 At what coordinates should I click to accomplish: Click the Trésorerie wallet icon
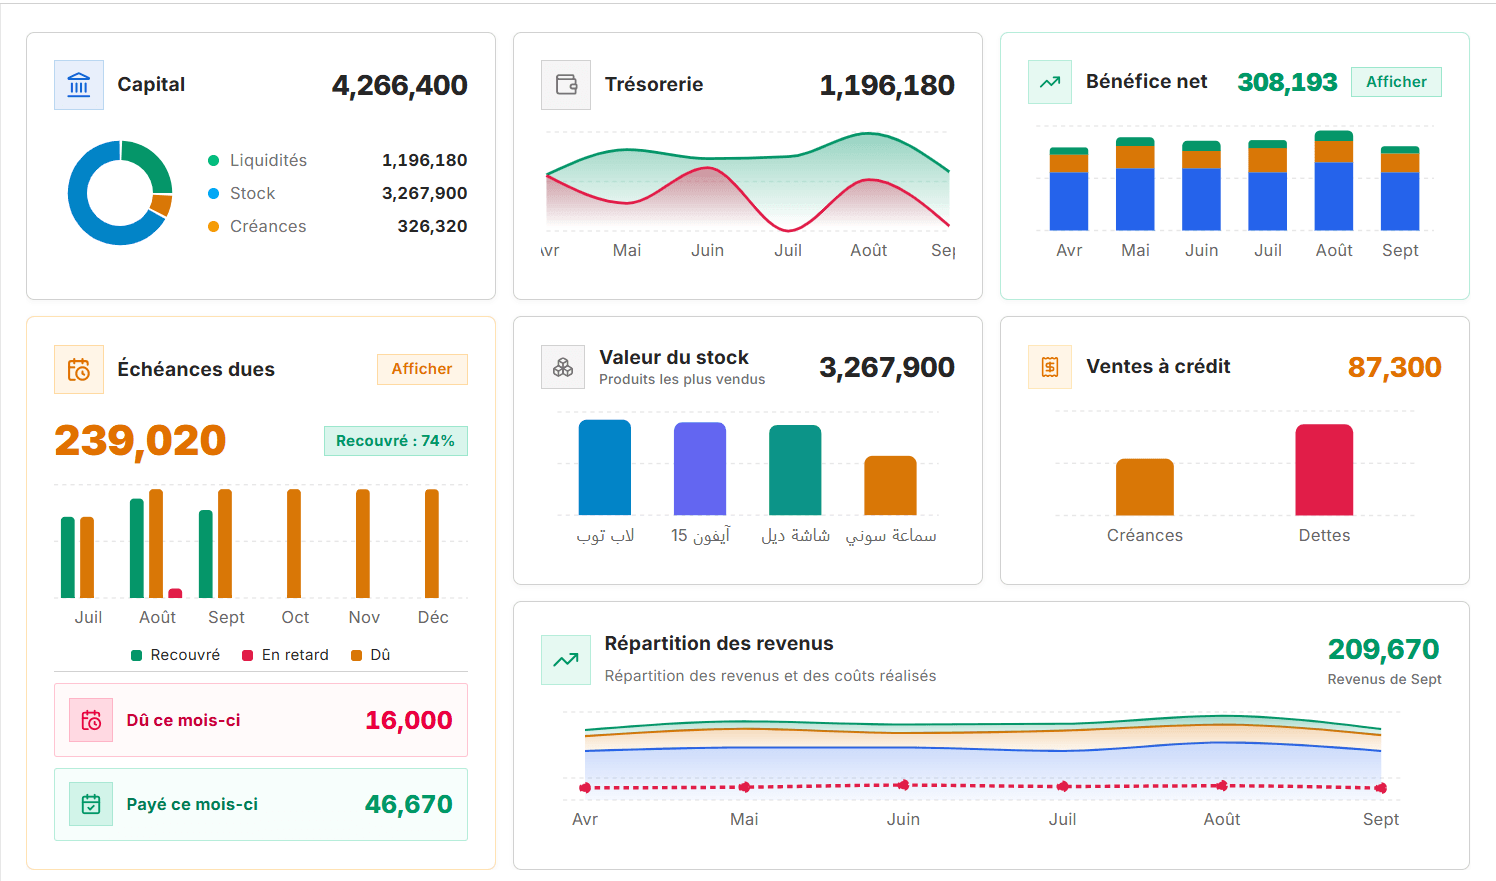(566, 85)
